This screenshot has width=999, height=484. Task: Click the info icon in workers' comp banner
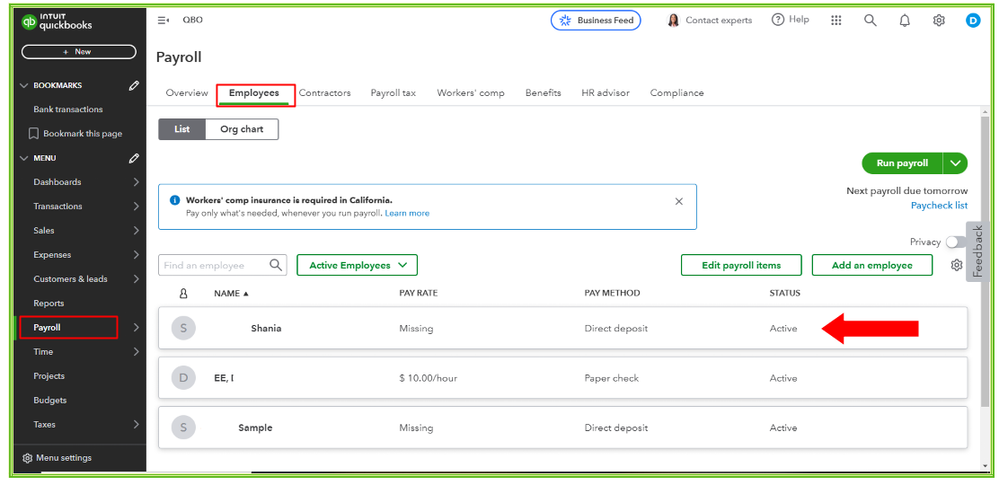tap(175, 200)
